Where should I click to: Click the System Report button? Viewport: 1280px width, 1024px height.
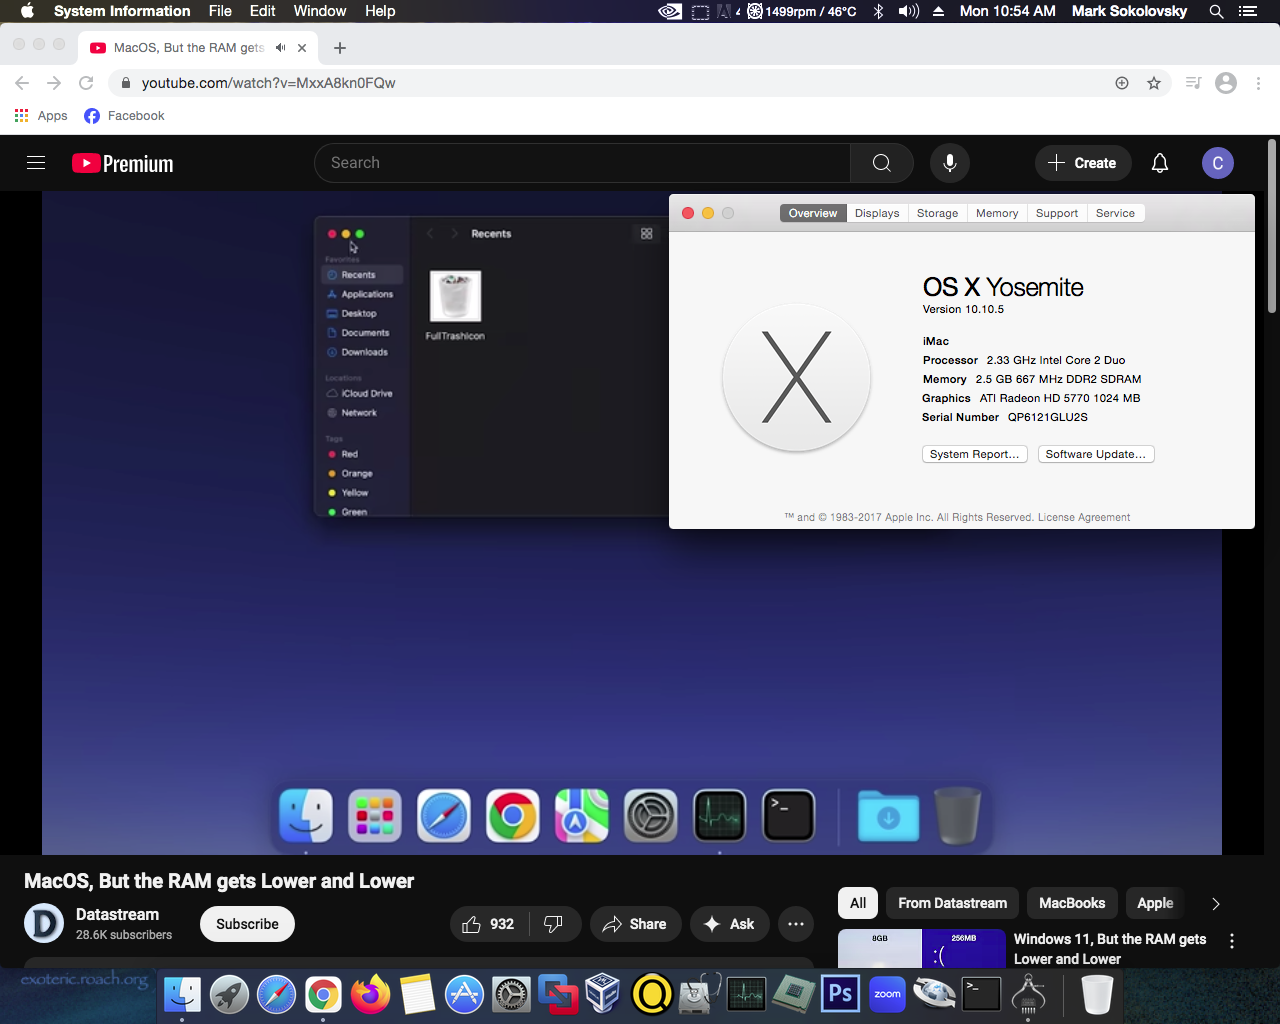point(974,454)
